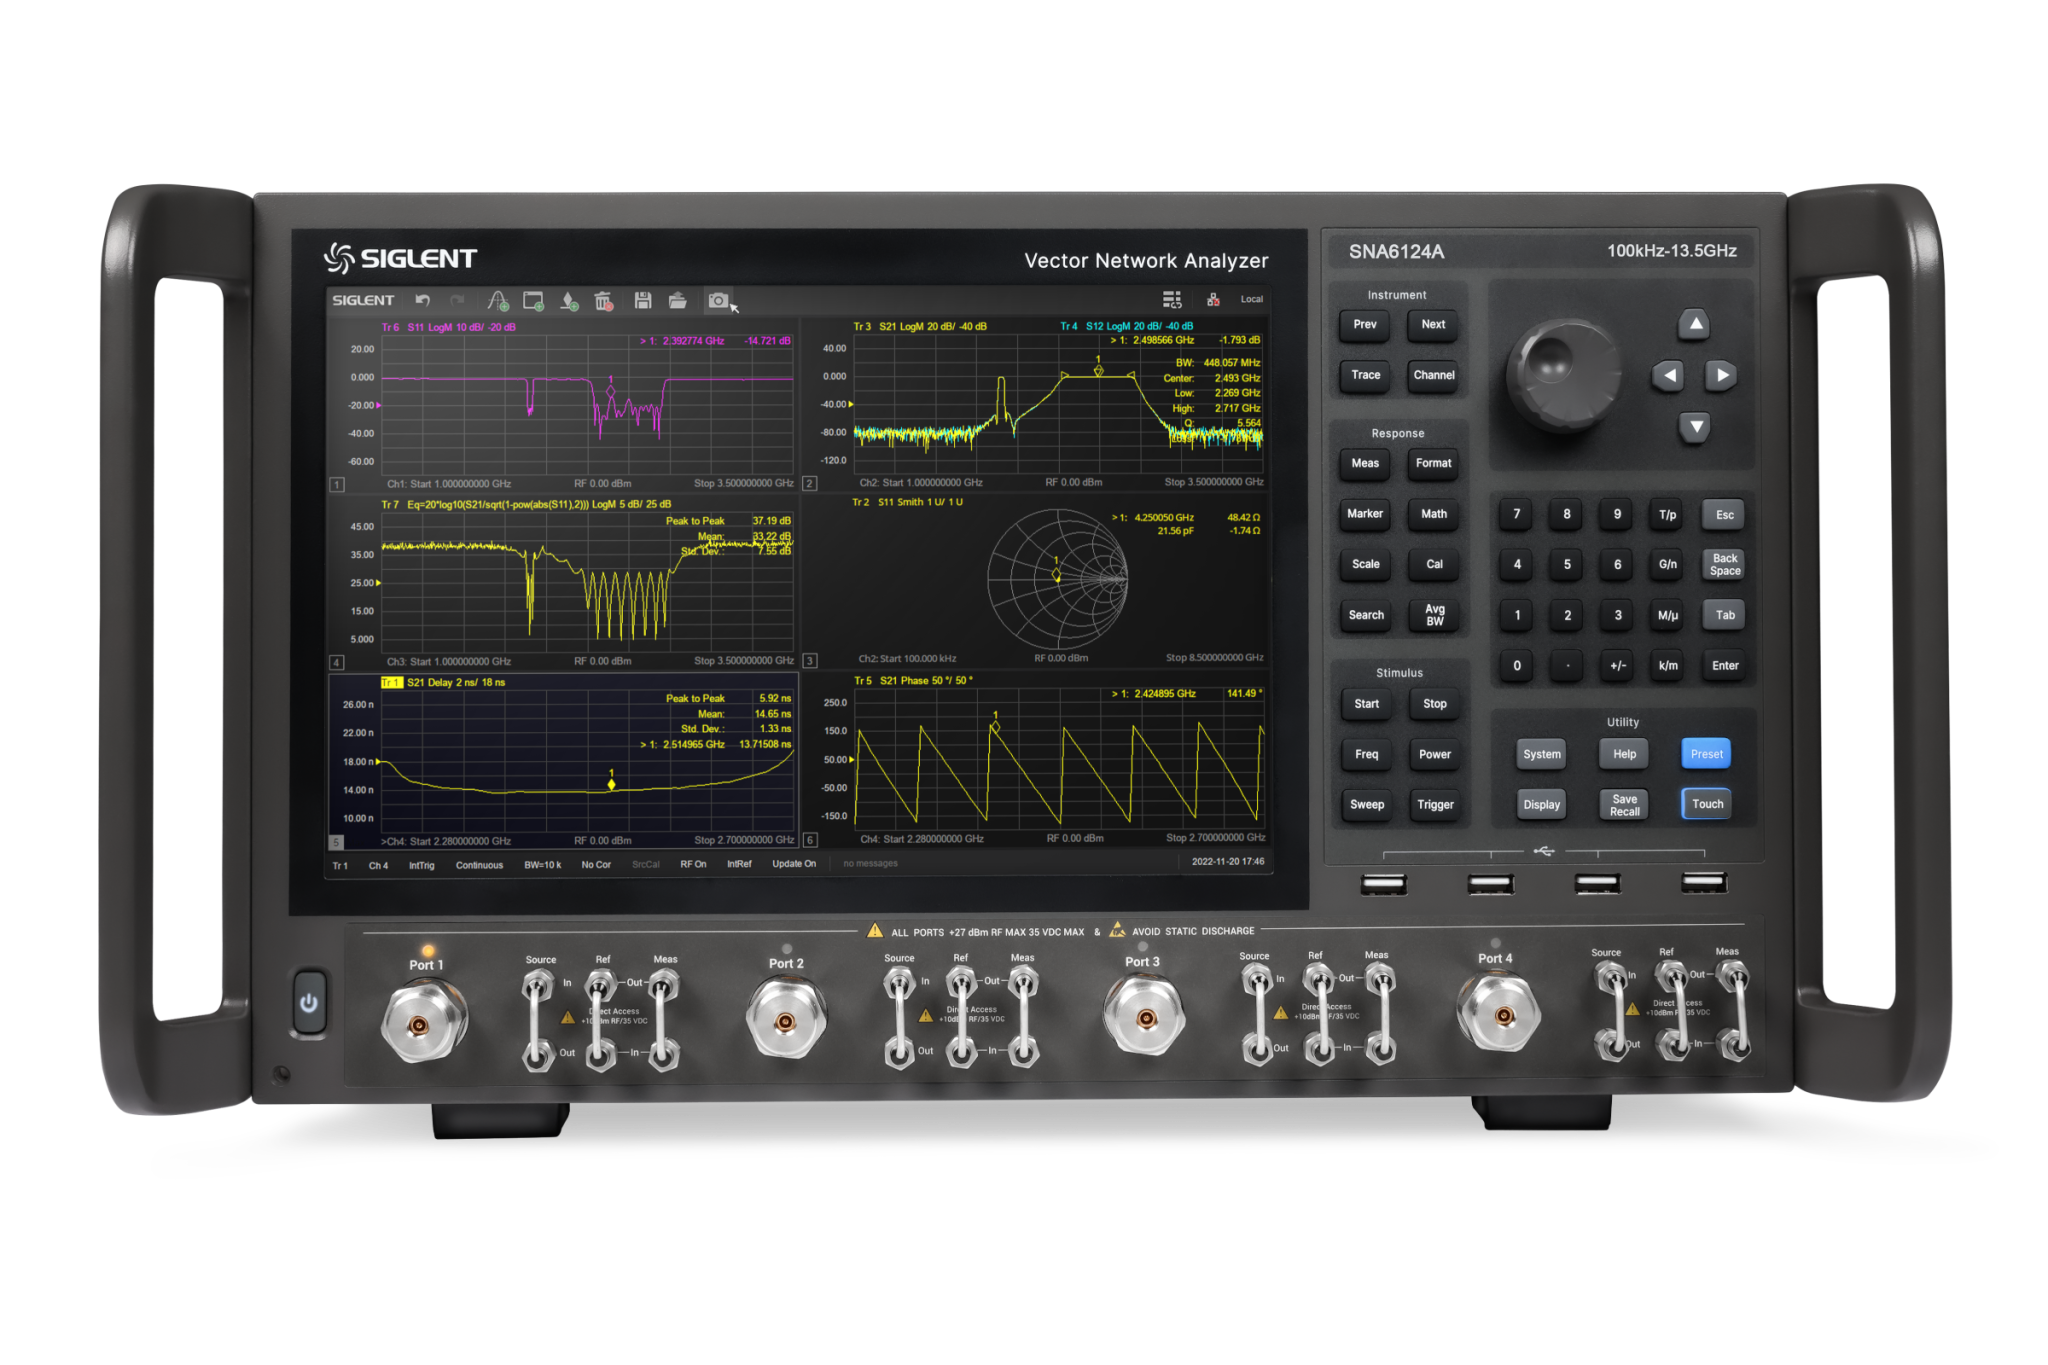Select Continuous sweep mode in status bar
2048x1365 pixels.
pyautogui.click(x=479, y=865)
